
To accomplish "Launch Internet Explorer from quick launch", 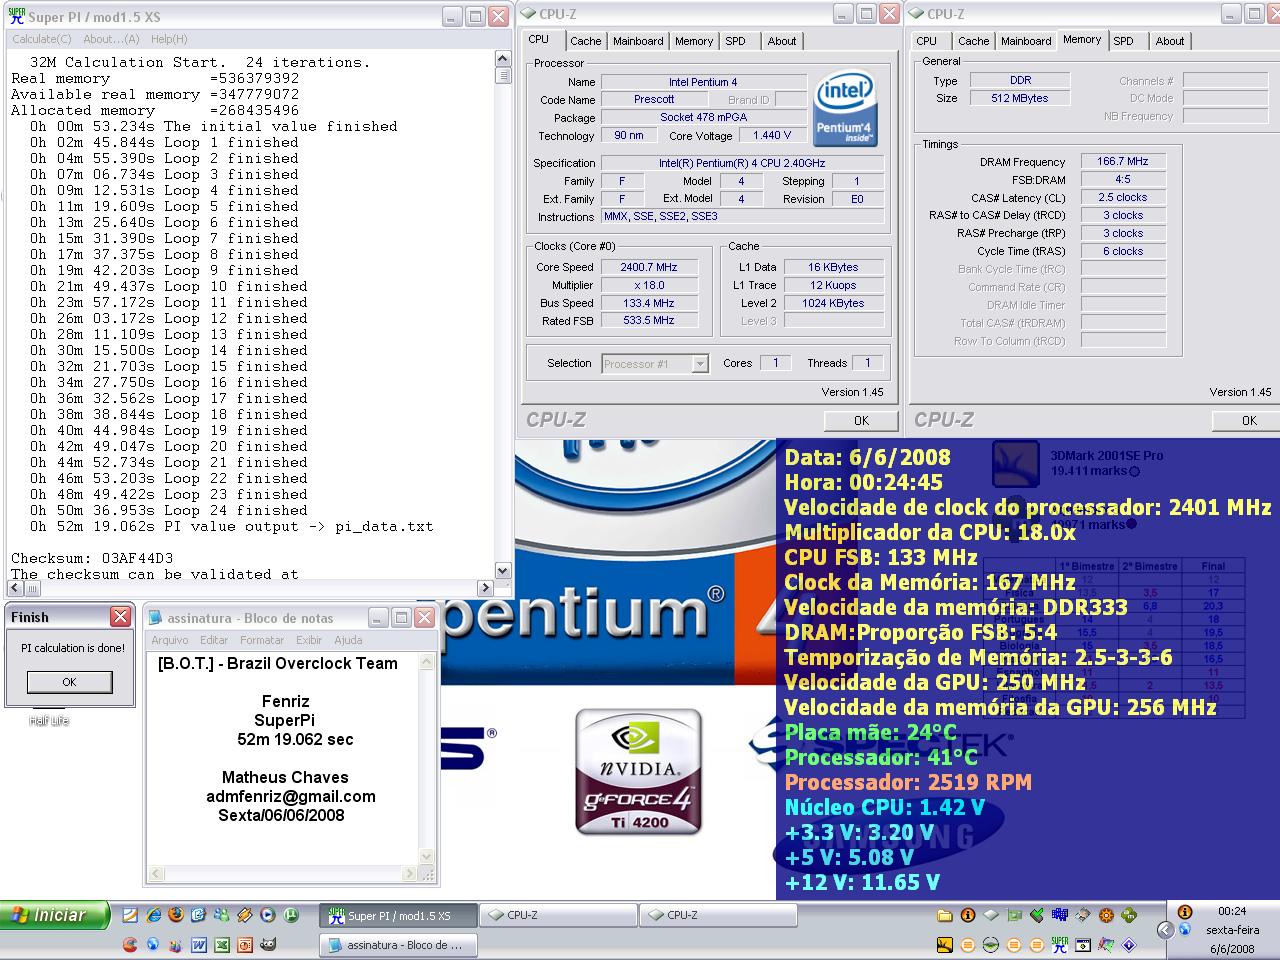I will point(154,915).
